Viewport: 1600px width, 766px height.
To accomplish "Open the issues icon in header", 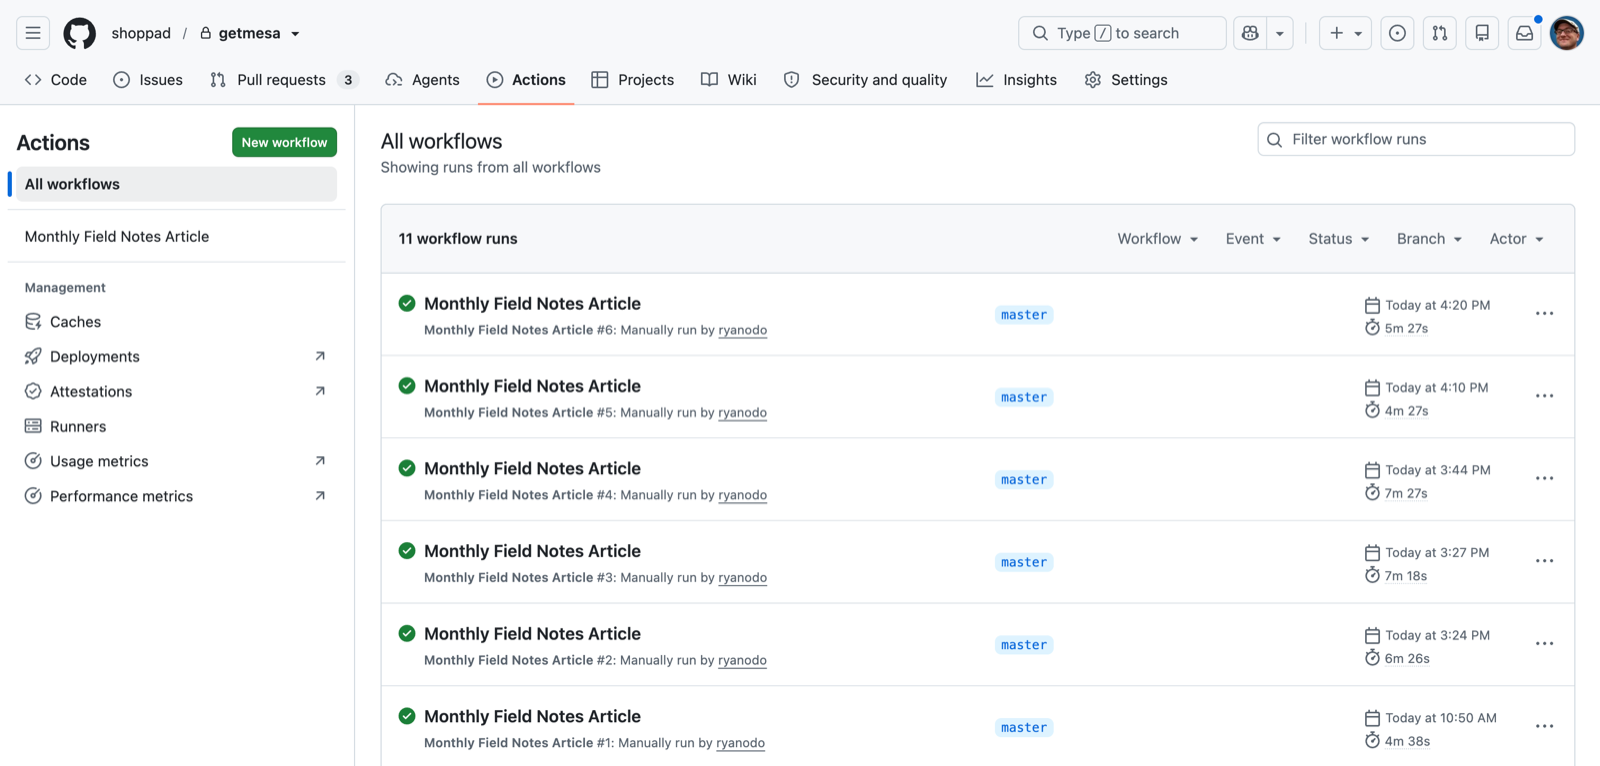I will (x=1397, y=33).
